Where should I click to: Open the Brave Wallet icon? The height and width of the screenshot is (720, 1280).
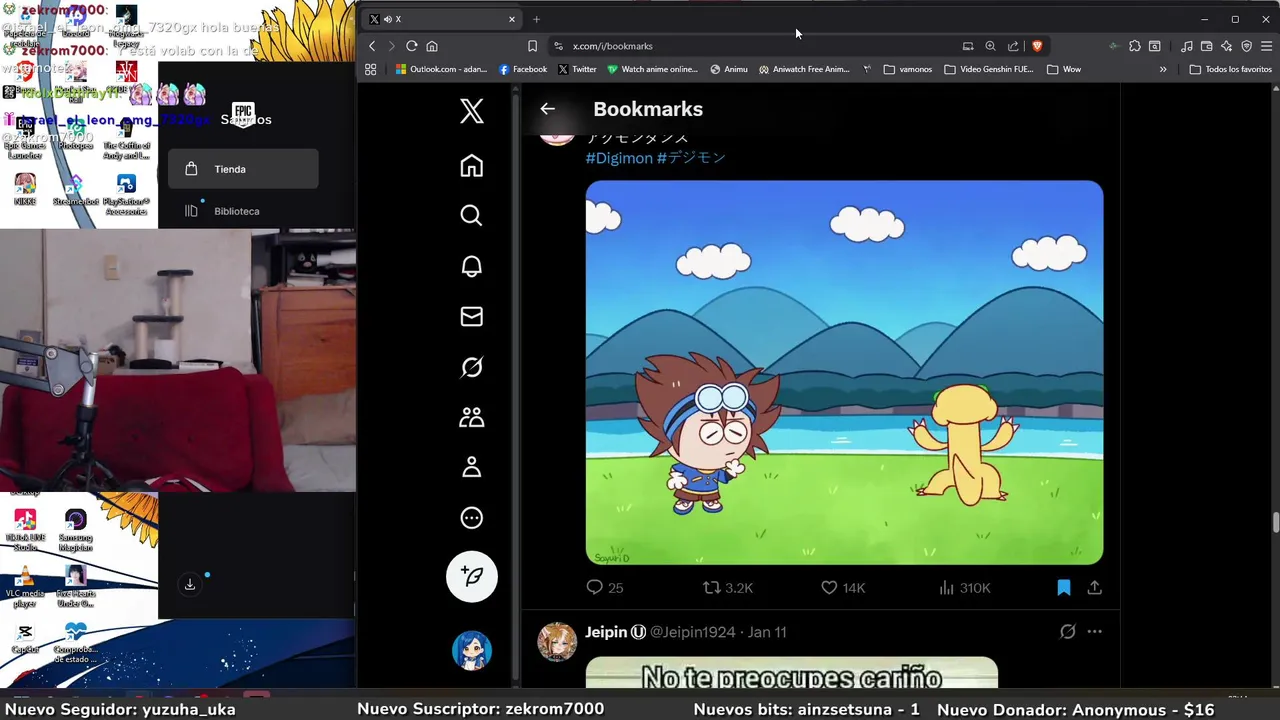point(1206,46)
